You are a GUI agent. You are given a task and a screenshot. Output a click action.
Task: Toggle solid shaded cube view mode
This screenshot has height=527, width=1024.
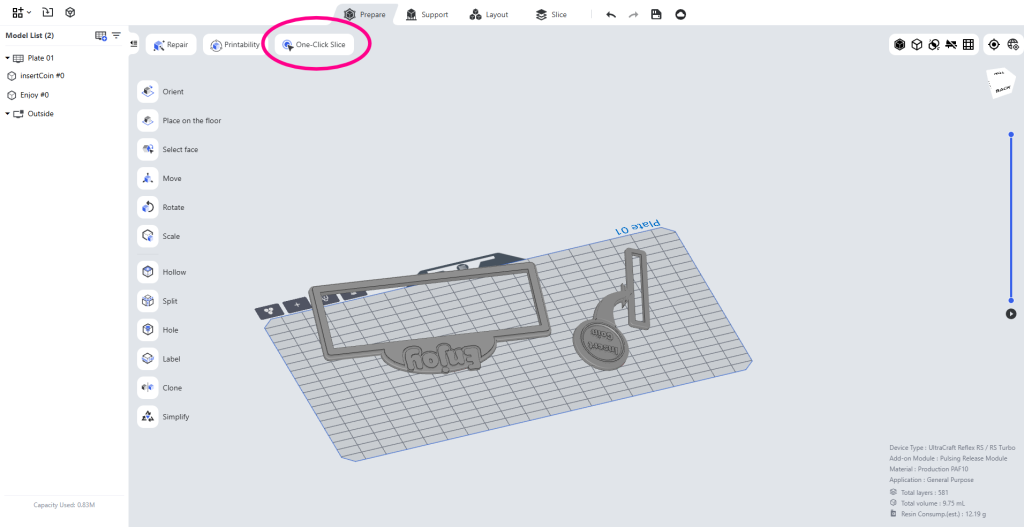pos(899,44)
